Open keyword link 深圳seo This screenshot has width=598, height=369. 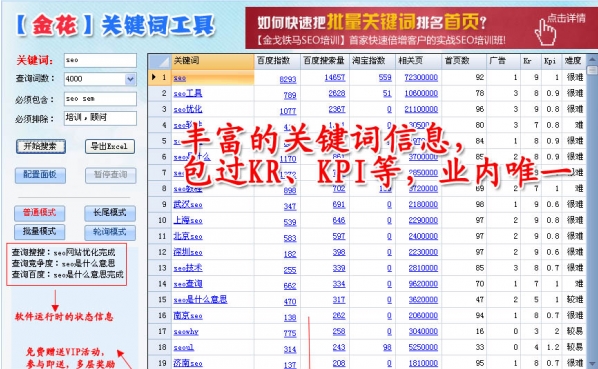[188, 252]
